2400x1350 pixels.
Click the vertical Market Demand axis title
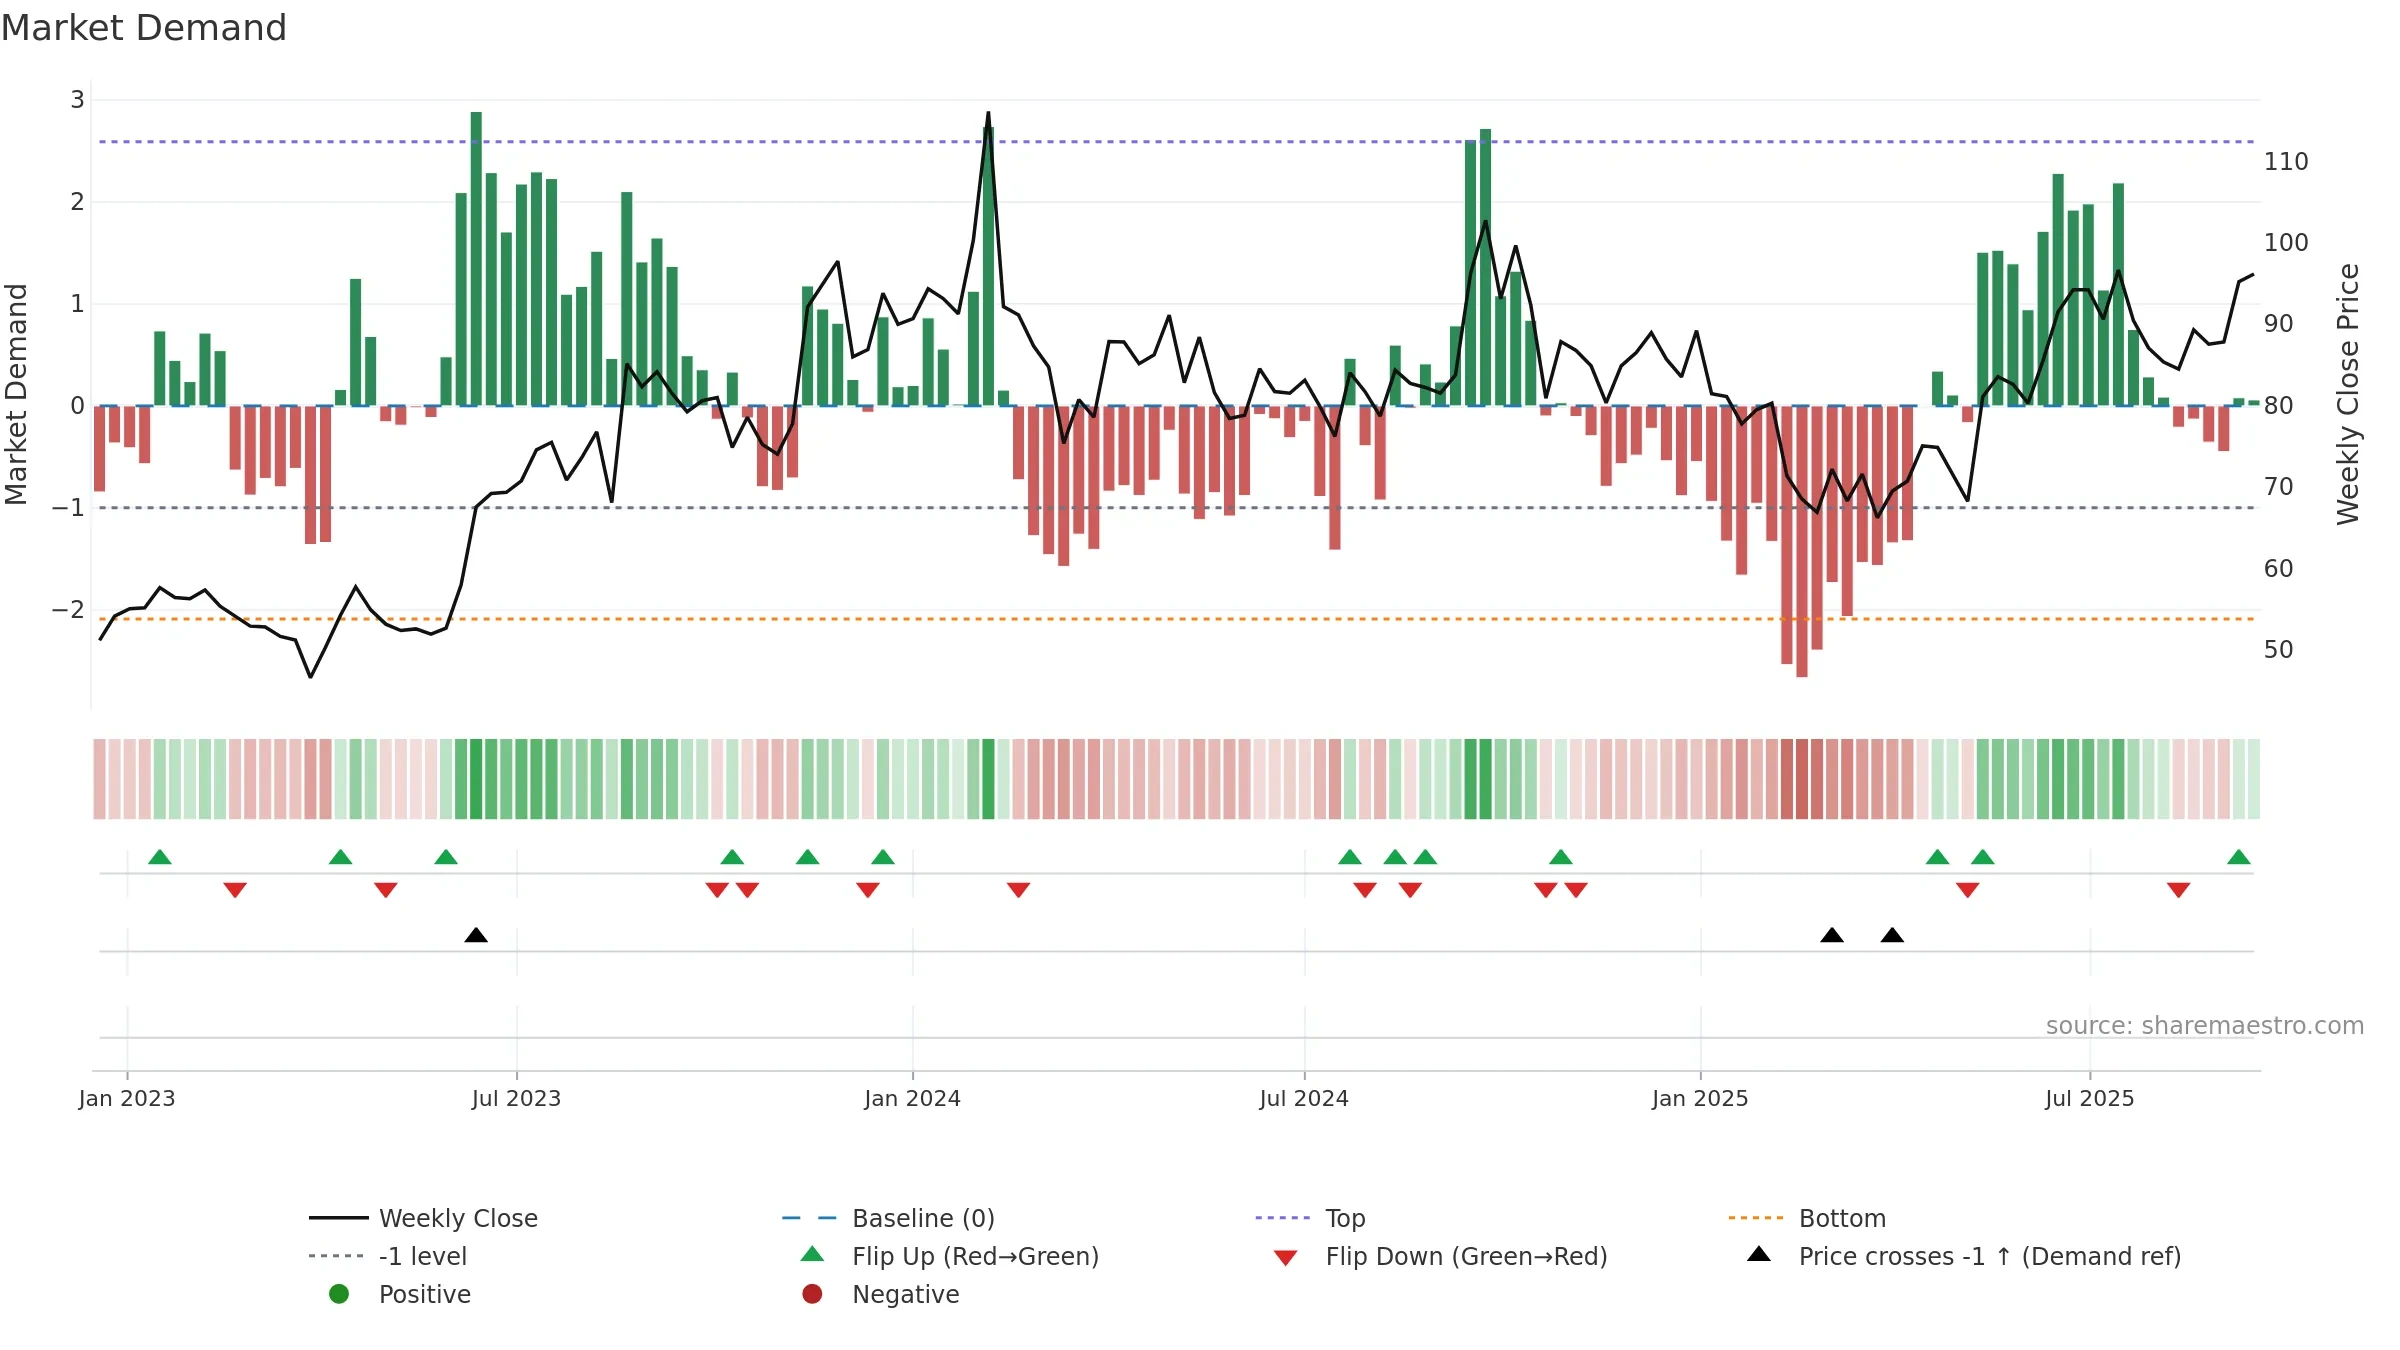pos(16,394)
